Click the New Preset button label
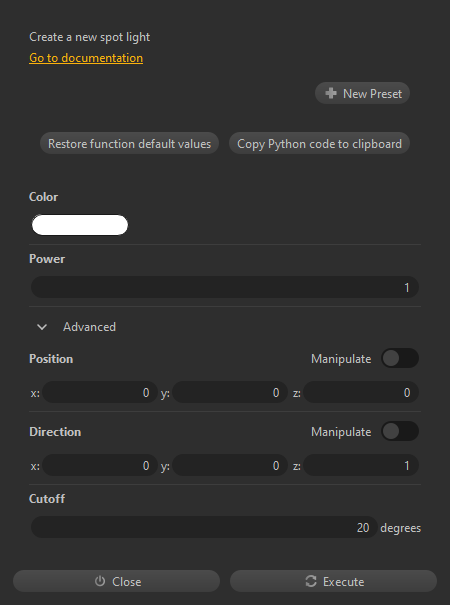The height and width of the screenshot is (605, 450). tap(372, 94)
